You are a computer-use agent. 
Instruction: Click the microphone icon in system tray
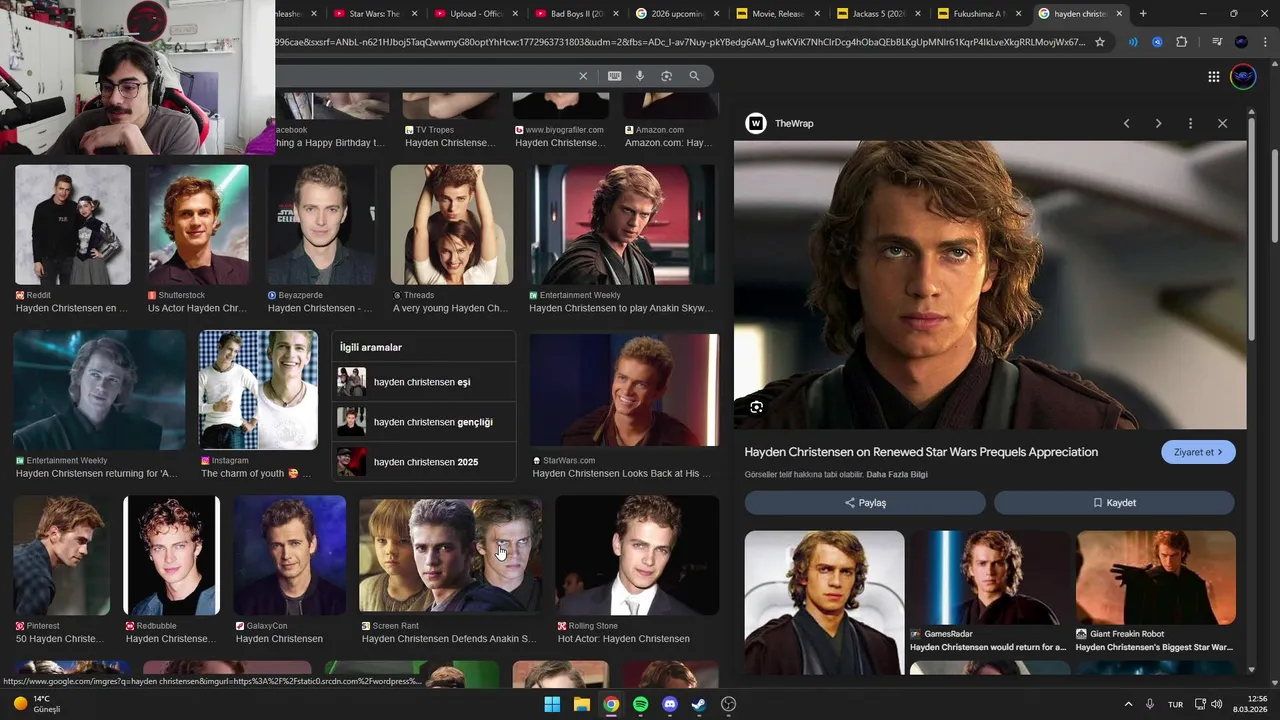1150,704
